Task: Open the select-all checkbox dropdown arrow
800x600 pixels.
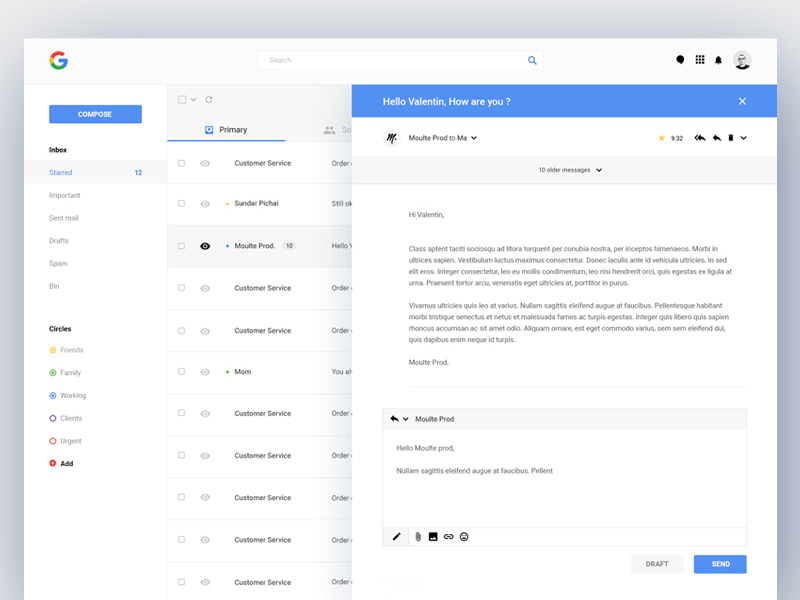Action: [193, 99]
